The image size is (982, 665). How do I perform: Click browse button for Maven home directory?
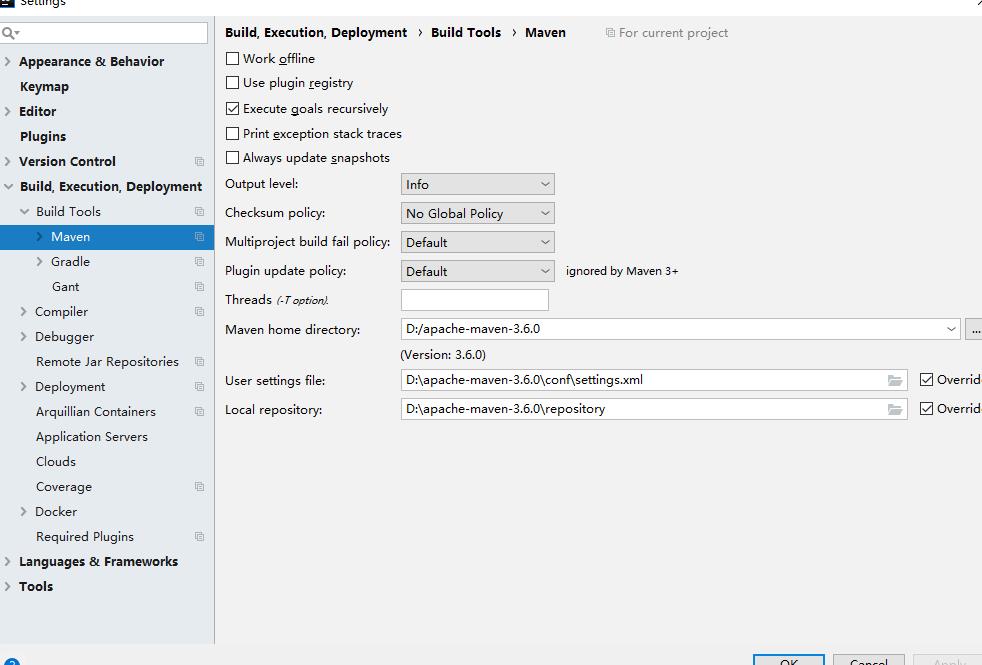974,329
